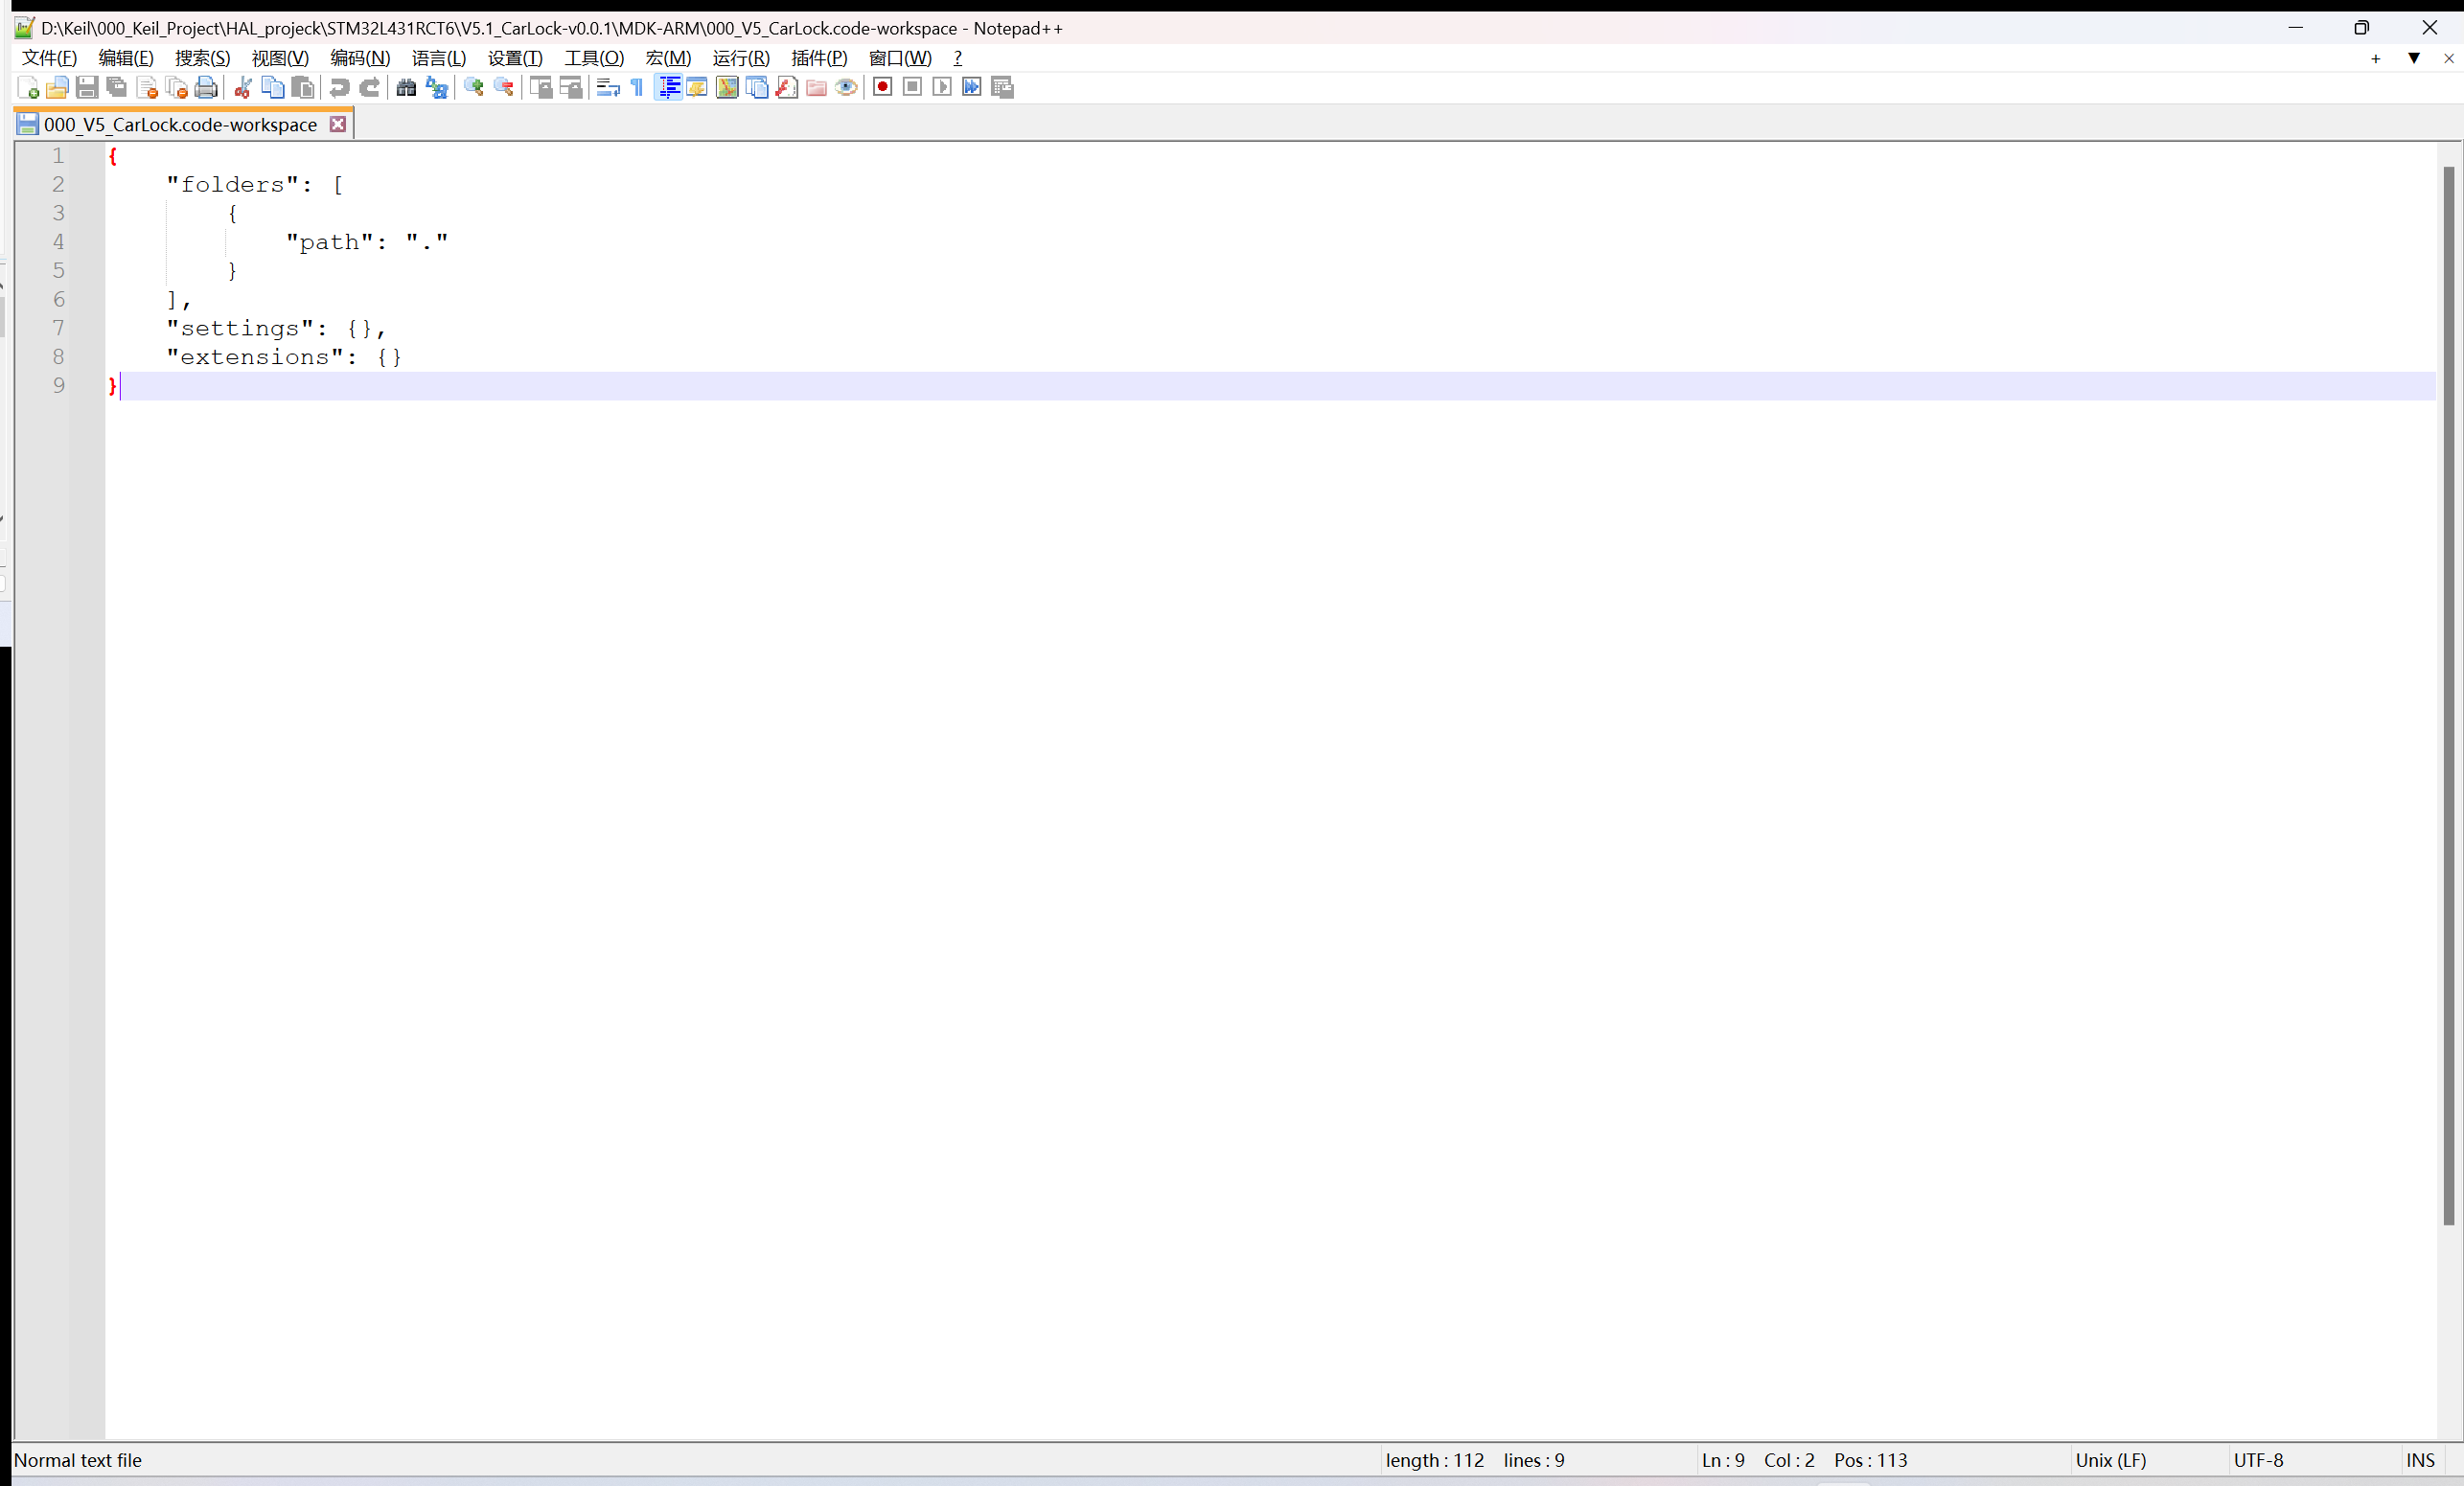The image size is (2464, 1486).
Task: Toggle word wrap
Action: [607, 88]
